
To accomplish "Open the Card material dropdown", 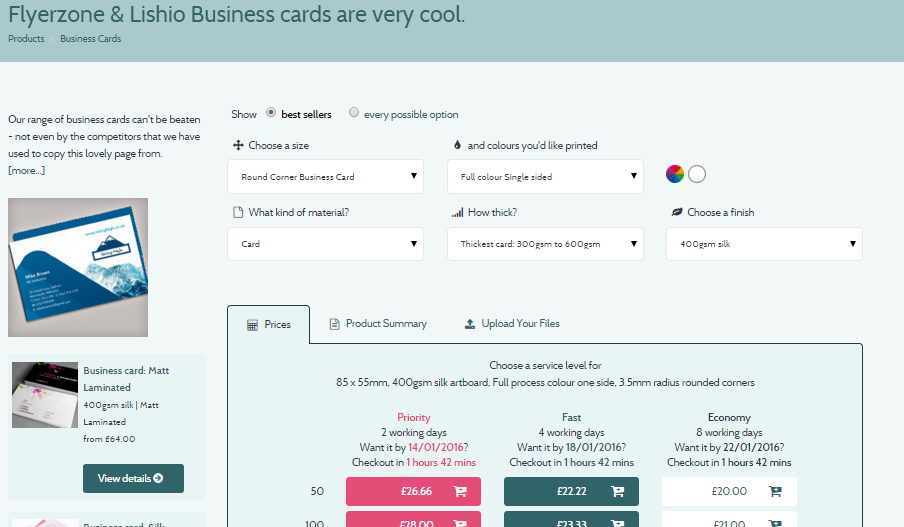I will [325, 244].
